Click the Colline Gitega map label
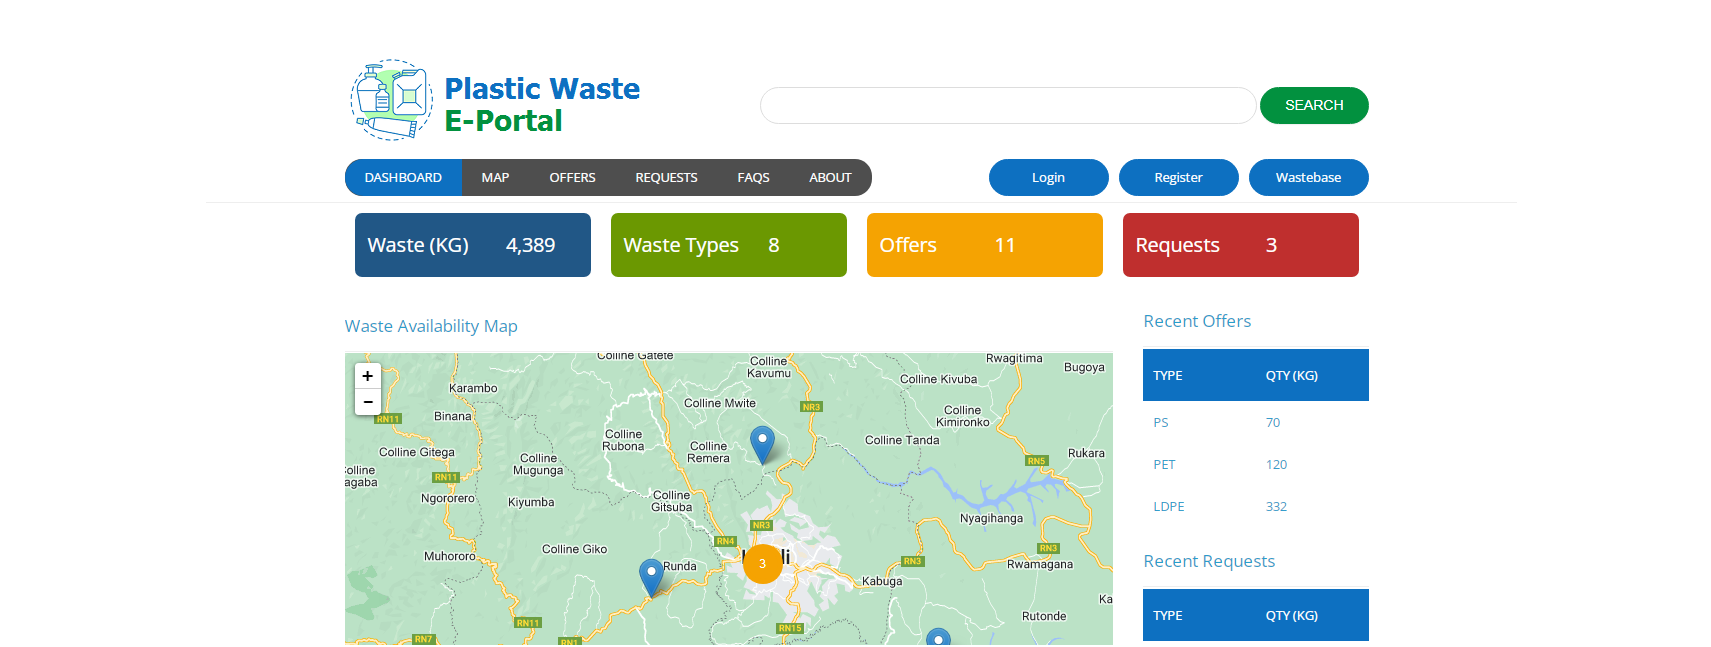 416,452
